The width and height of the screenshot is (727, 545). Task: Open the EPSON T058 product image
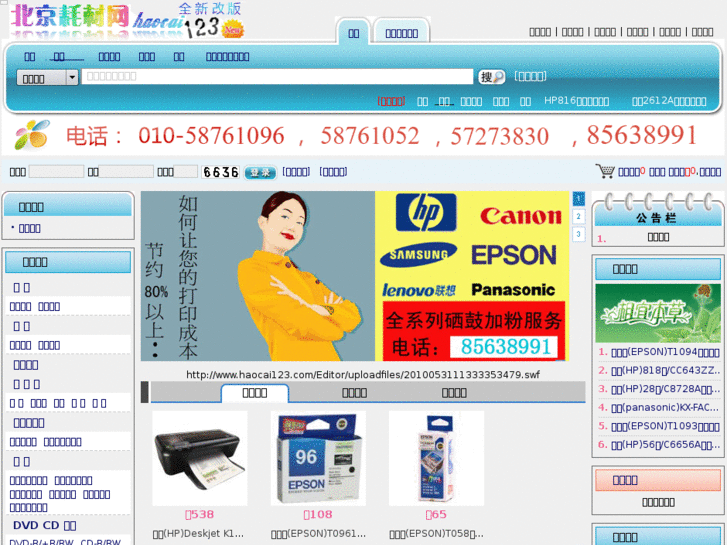click(x=436, y=458)
